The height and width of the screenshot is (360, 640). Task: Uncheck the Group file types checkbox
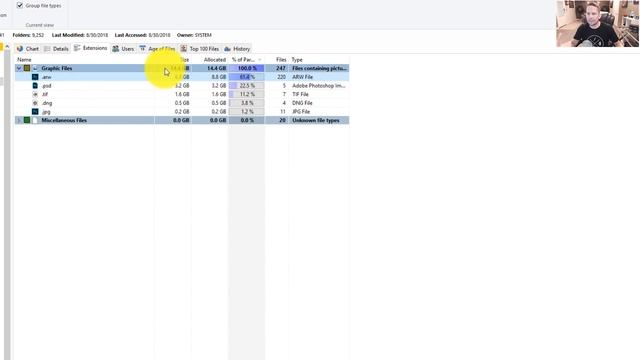pos(20,5)
